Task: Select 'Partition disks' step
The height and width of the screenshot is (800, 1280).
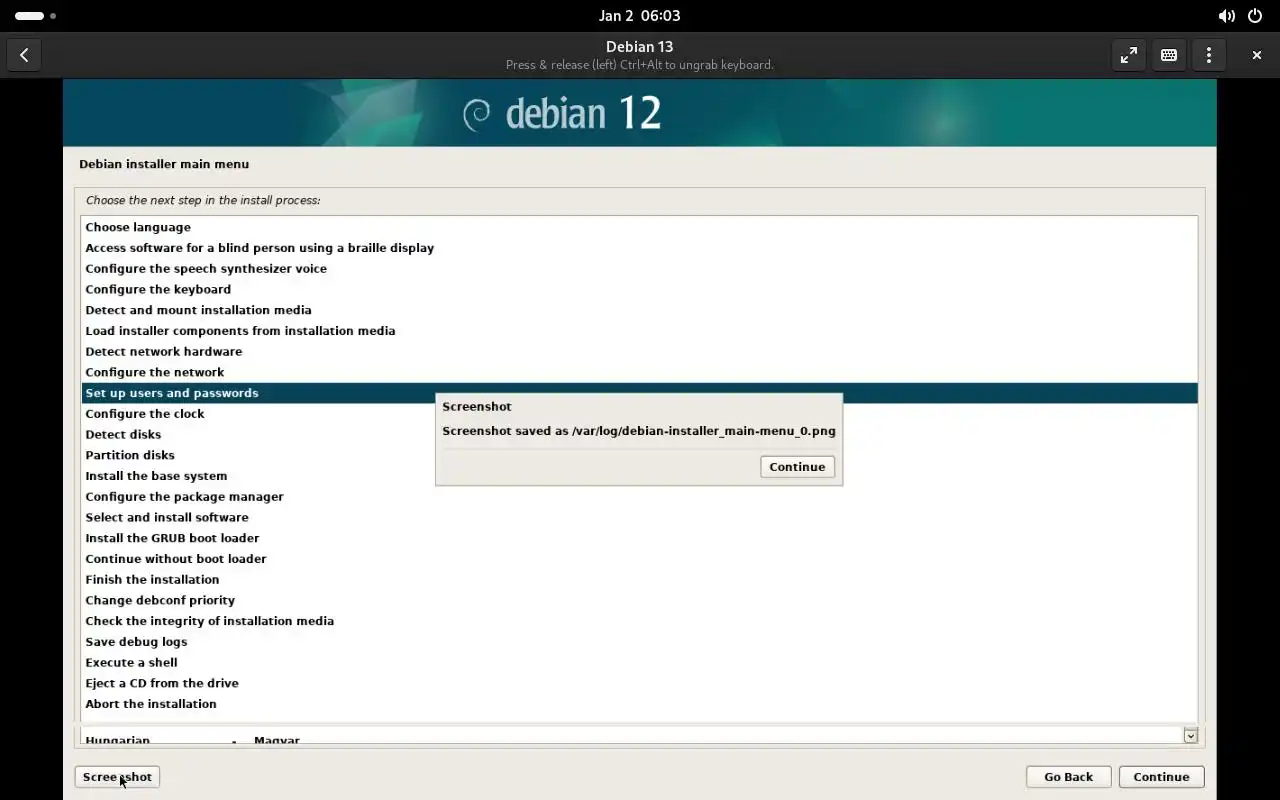Action: 639,455
